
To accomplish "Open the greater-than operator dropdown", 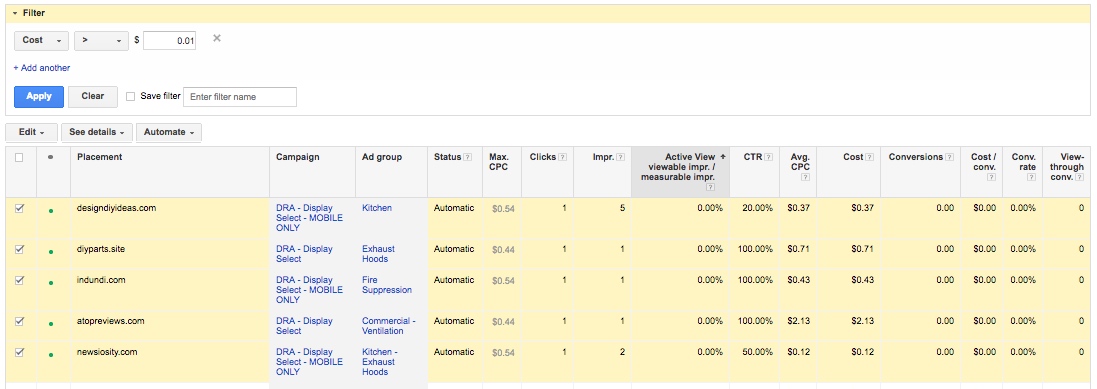I will (101, 41).
